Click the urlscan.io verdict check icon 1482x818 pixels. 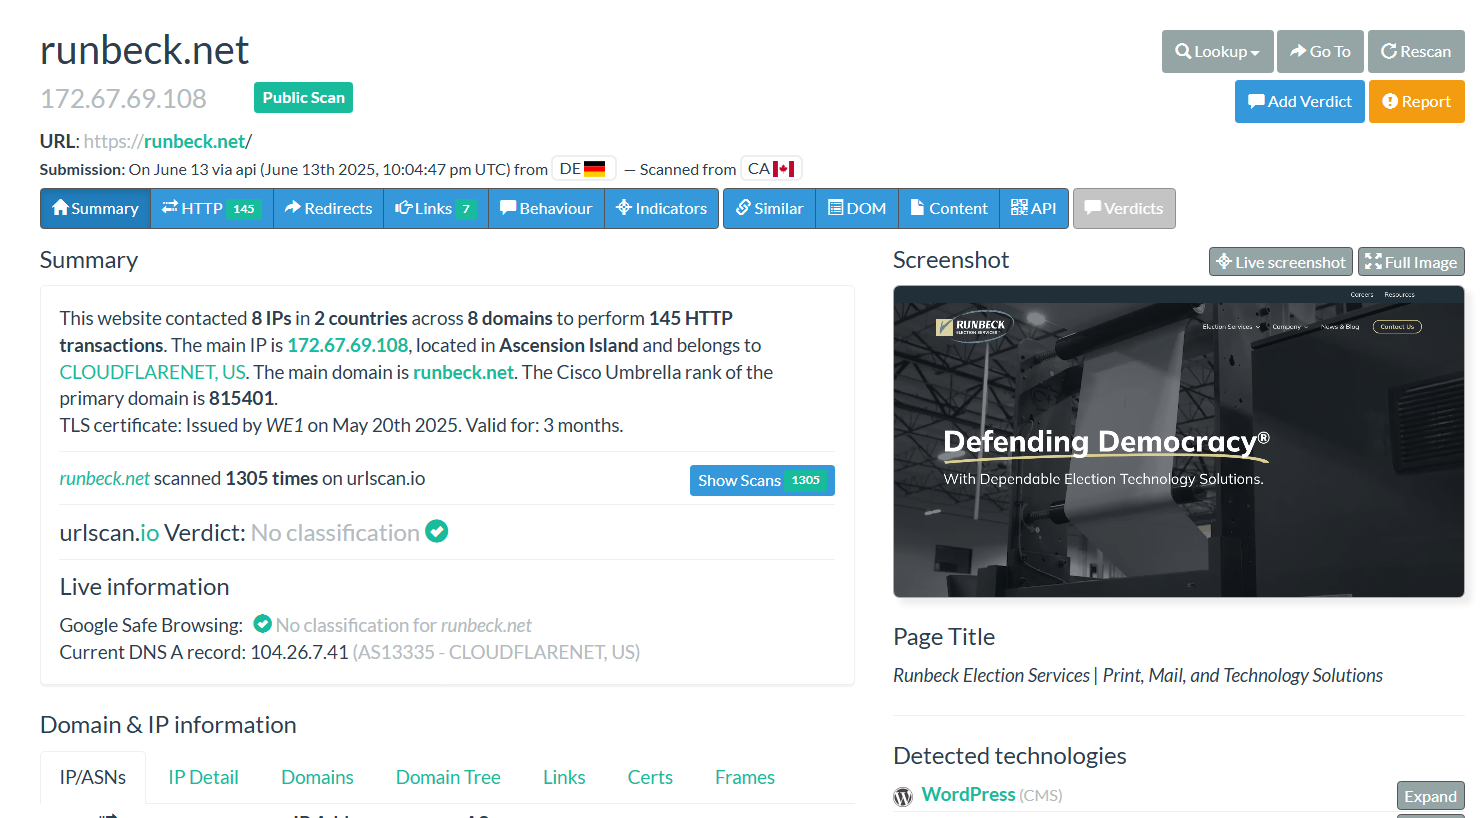437,532
